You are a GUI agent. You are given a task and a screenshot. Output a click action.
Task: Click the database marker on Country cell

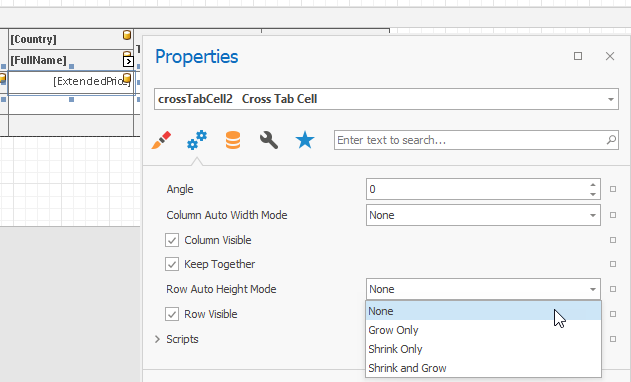coord(127,35)
